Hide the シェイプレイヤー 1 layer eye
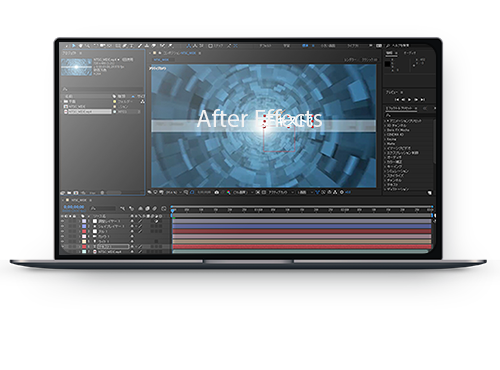The height and width of the screenshot is (370, 500). pyautogui.click(x=62, y=226)
